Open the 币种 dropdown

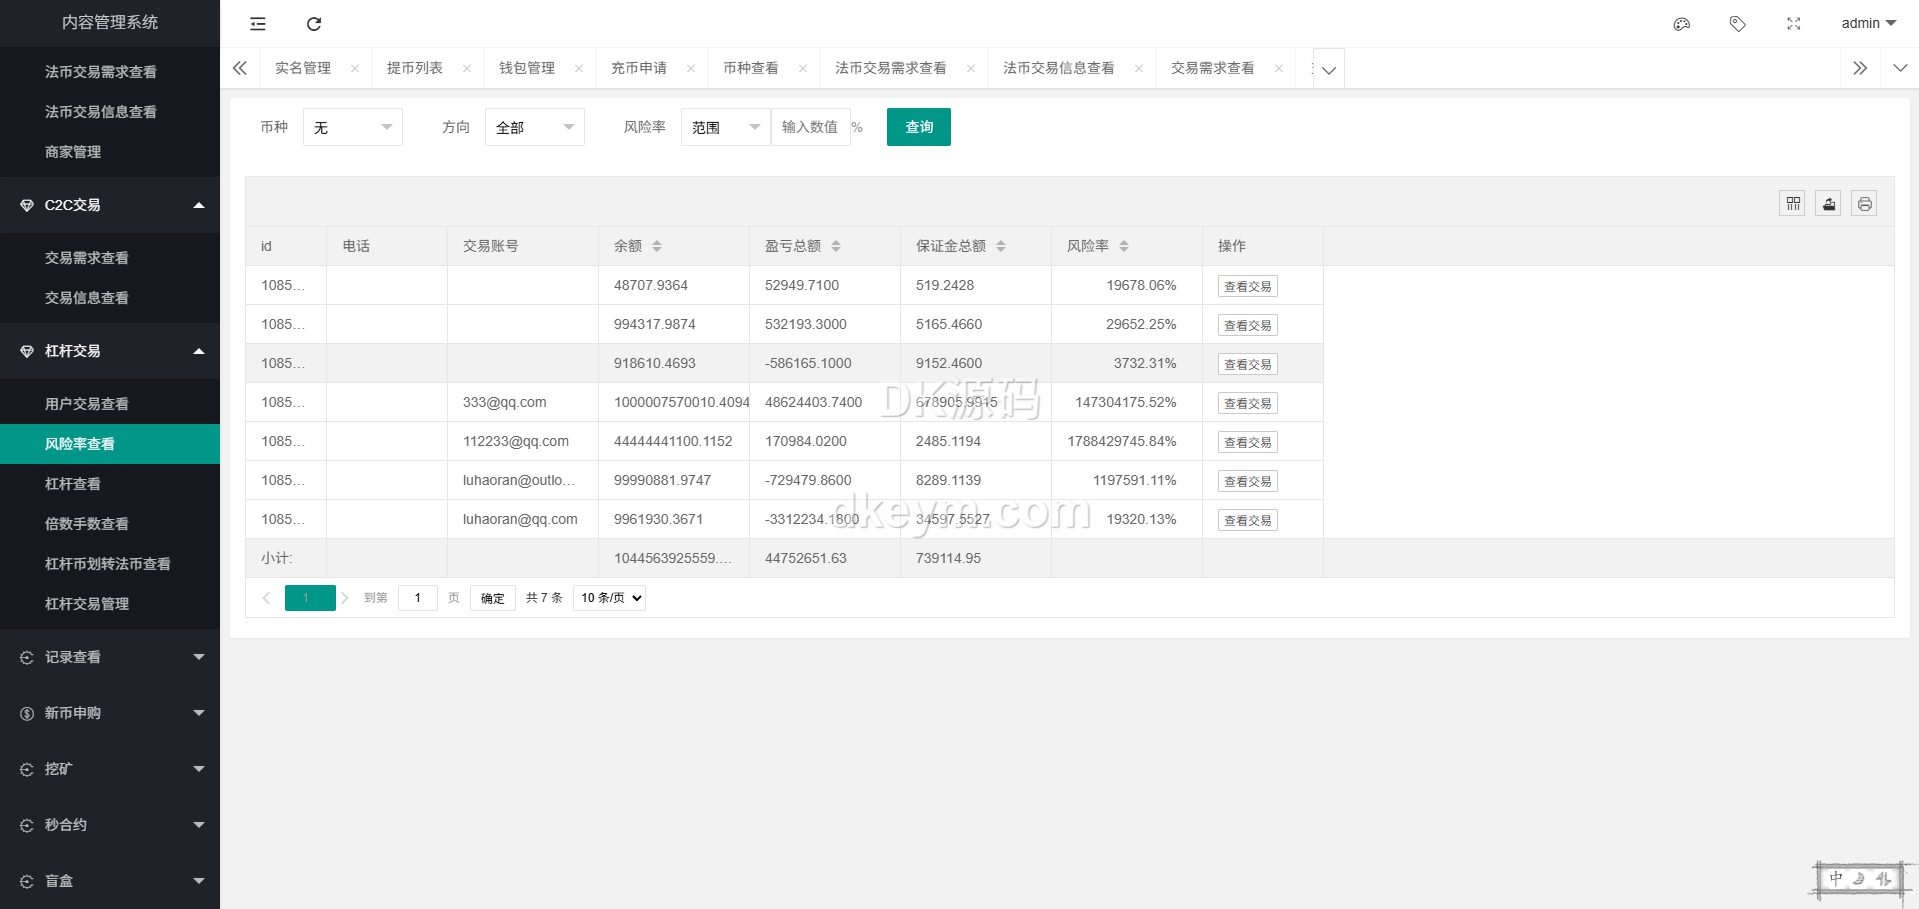(352, 128)
